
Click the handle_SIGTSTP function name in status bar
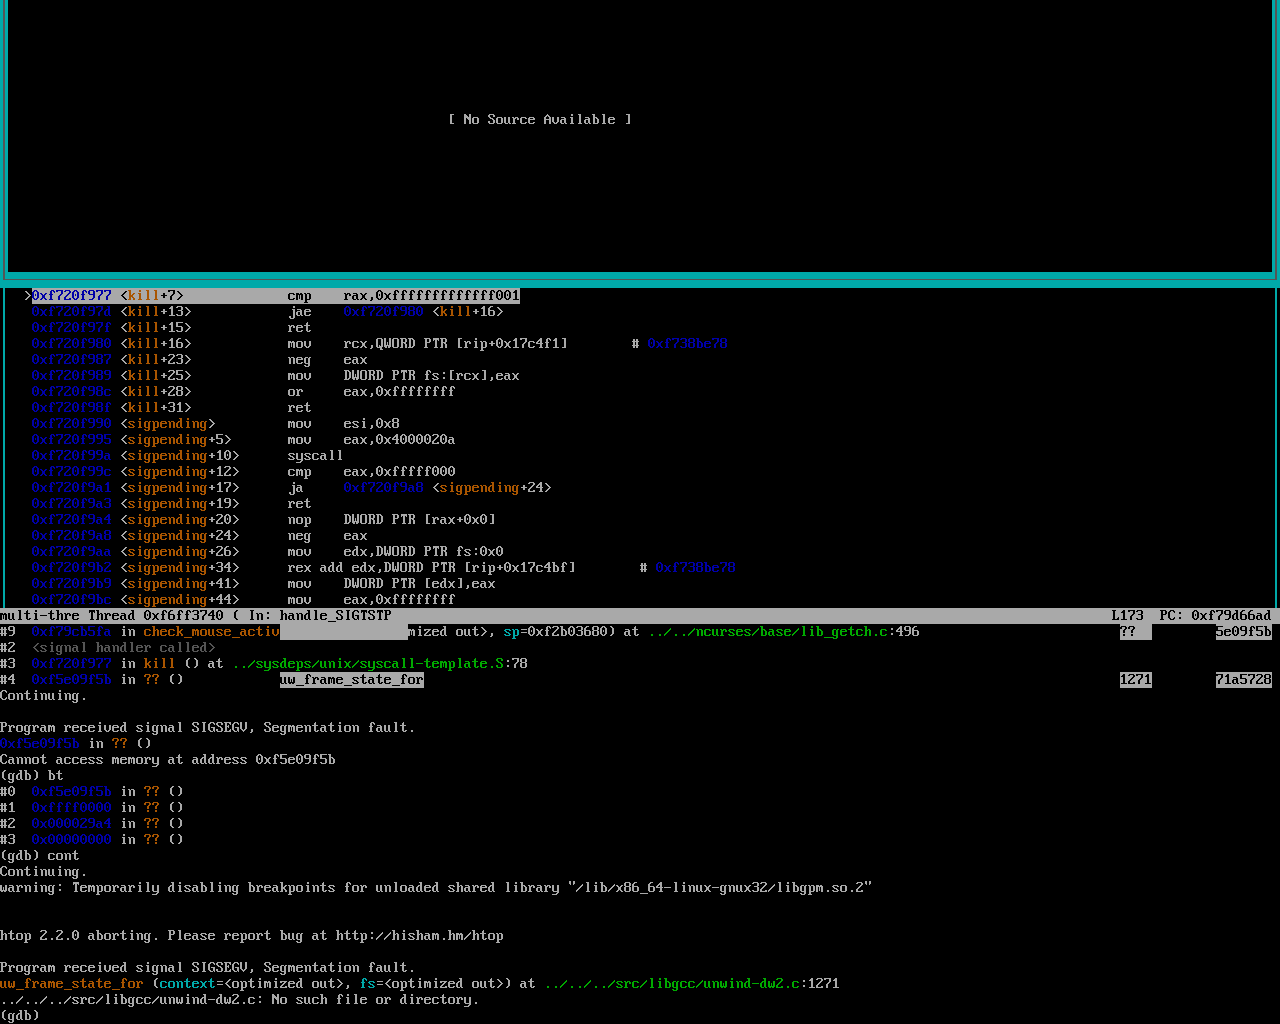point(335,616)
